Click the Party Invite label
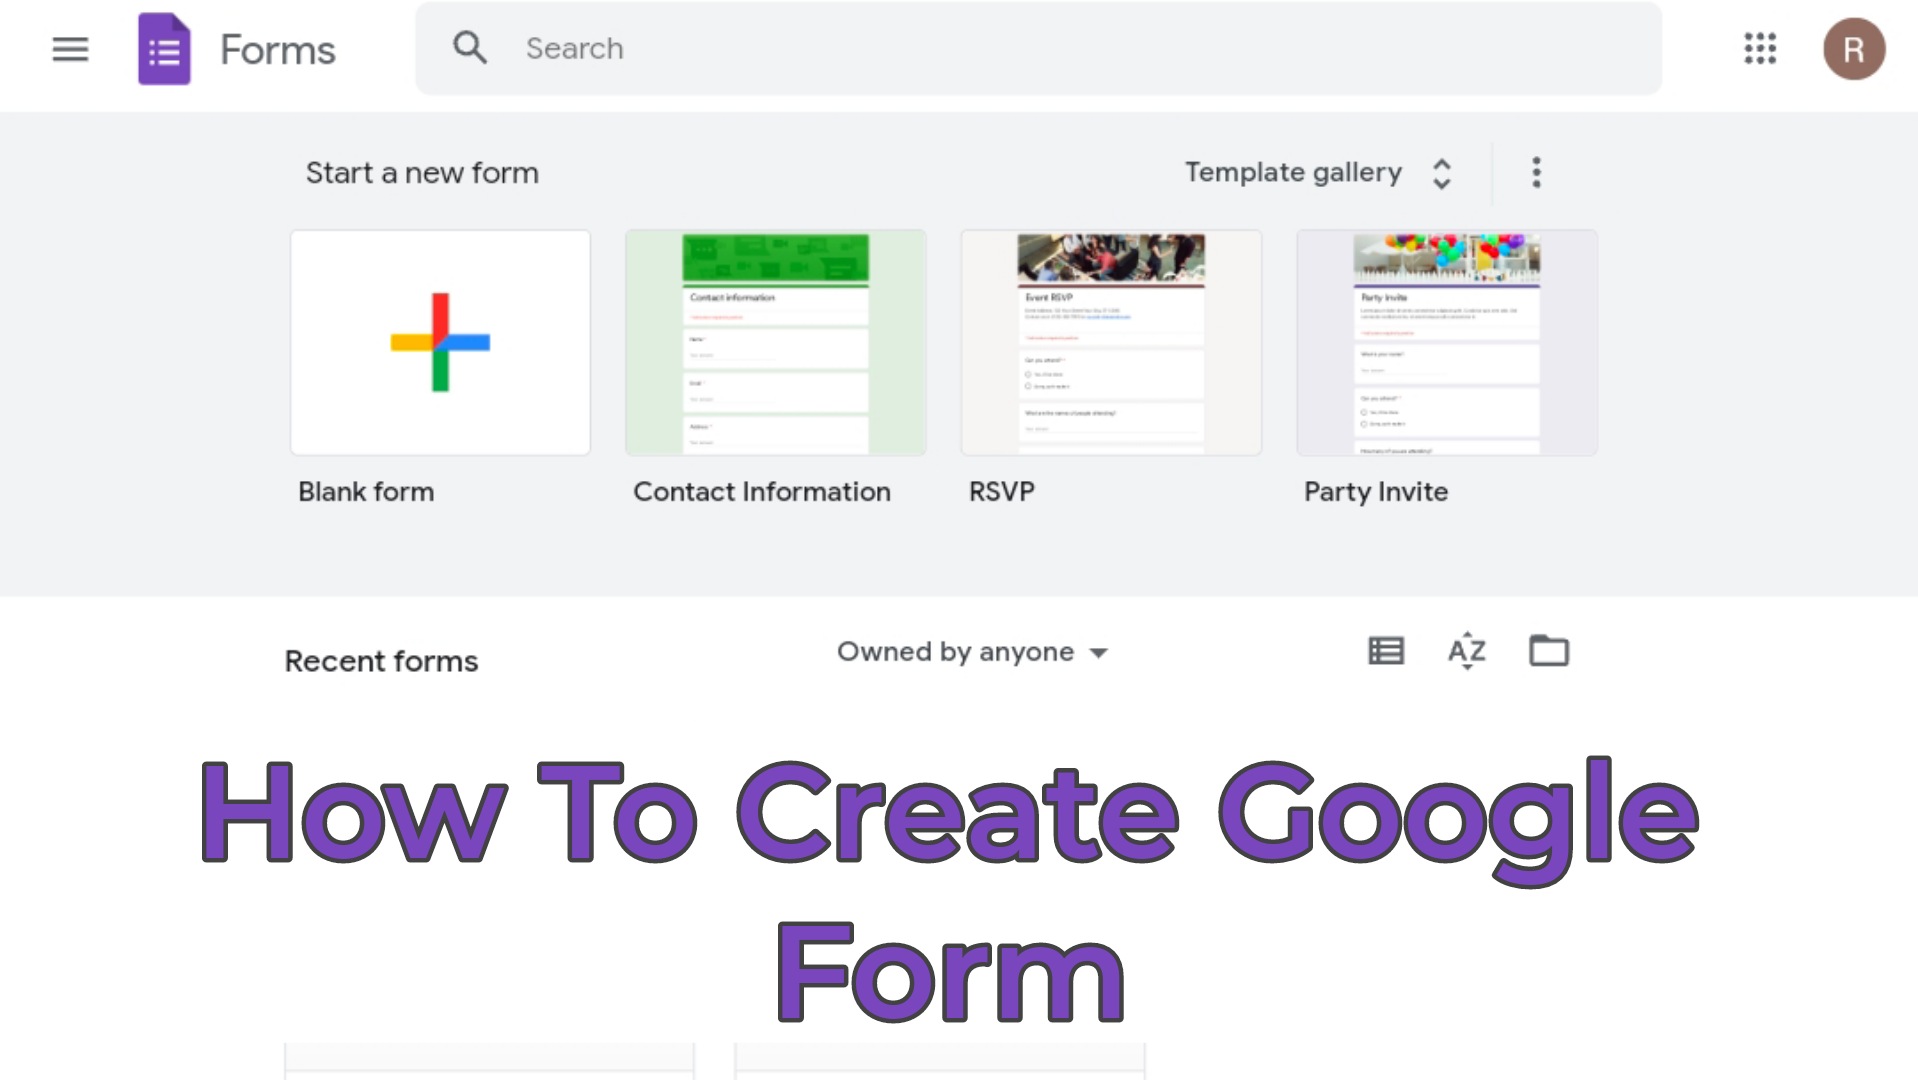 [x=1375, y=492]
